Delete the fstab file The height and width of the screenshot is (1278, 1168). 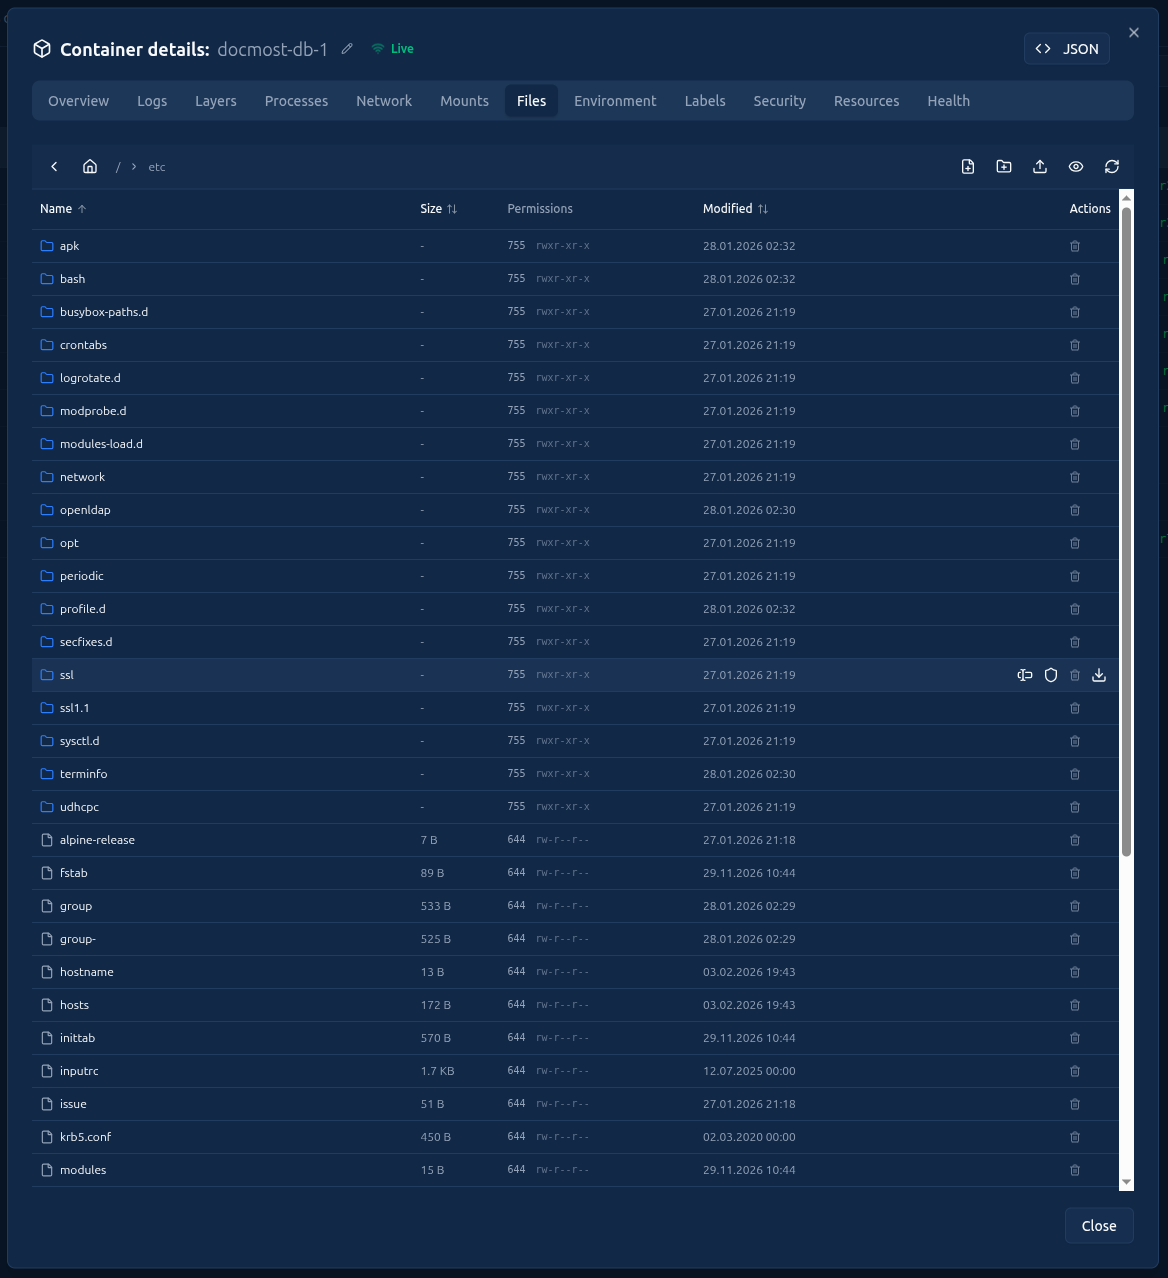pyautogui.click(x=1075, y=873)
